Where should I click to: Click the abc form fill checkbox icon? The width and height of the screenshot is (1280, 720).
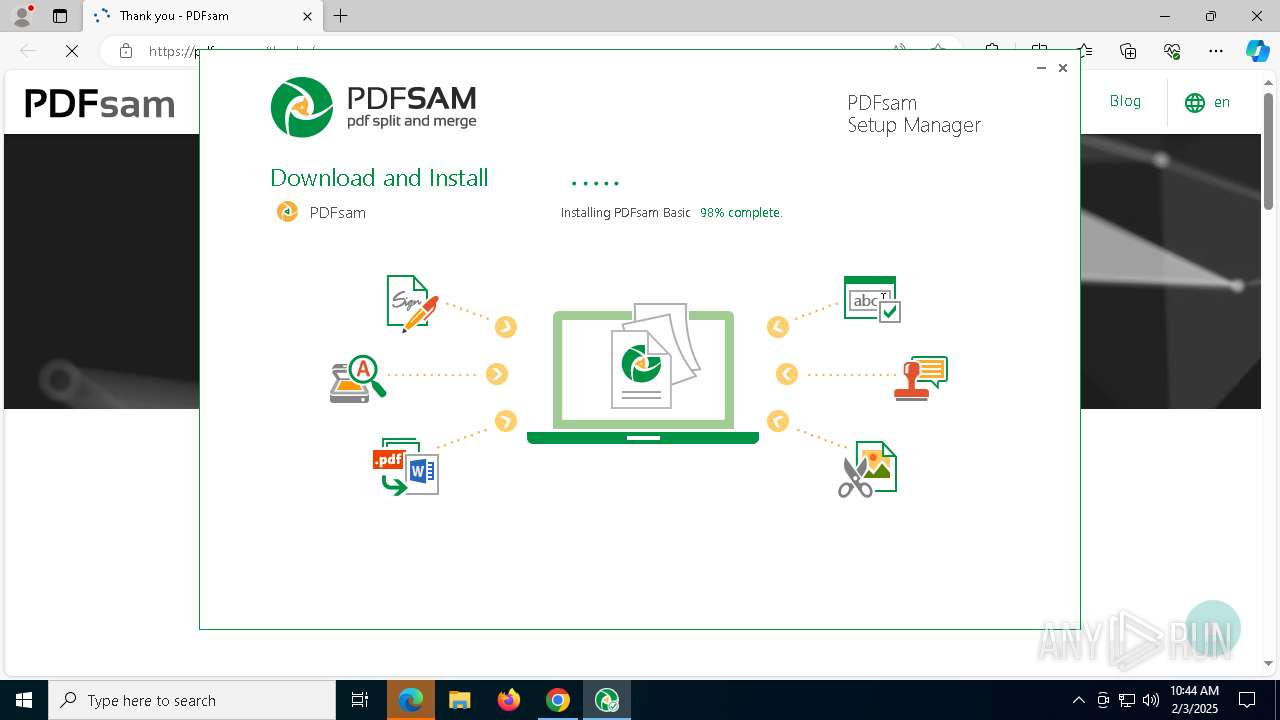[x=872, y=299]
